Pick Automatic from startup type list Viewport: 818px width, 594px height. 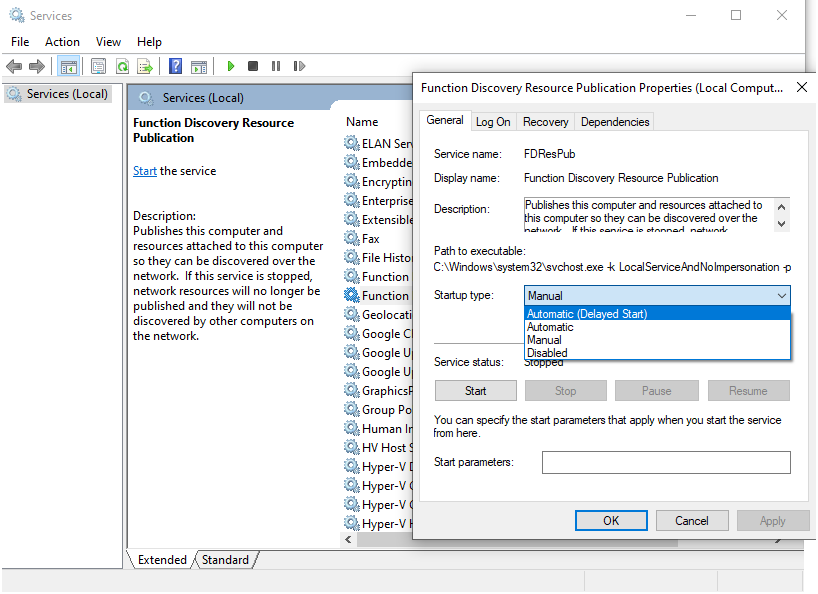click(551, 327)
